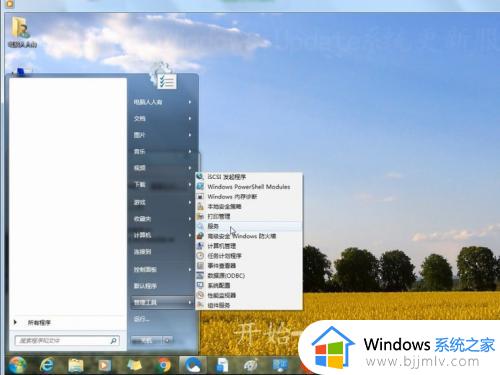The width and height of the screenshot is (500, 375).
Task: Click the 关机 shutdown button
Action: (146, 340)
